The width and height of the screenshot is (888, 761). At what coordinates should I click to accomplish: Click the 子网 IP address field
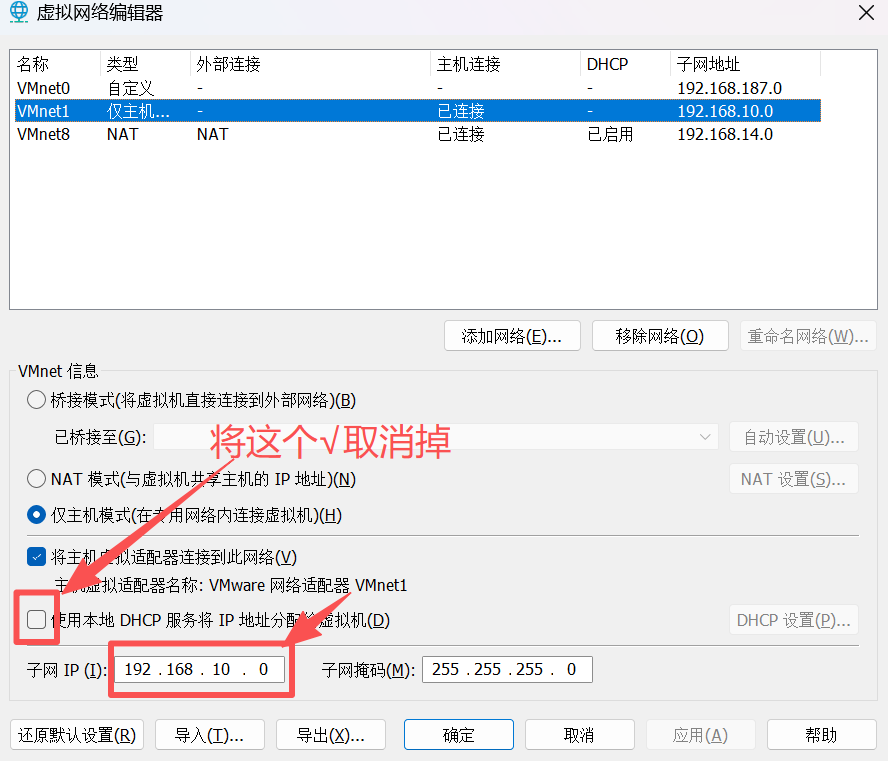(199, 670)
